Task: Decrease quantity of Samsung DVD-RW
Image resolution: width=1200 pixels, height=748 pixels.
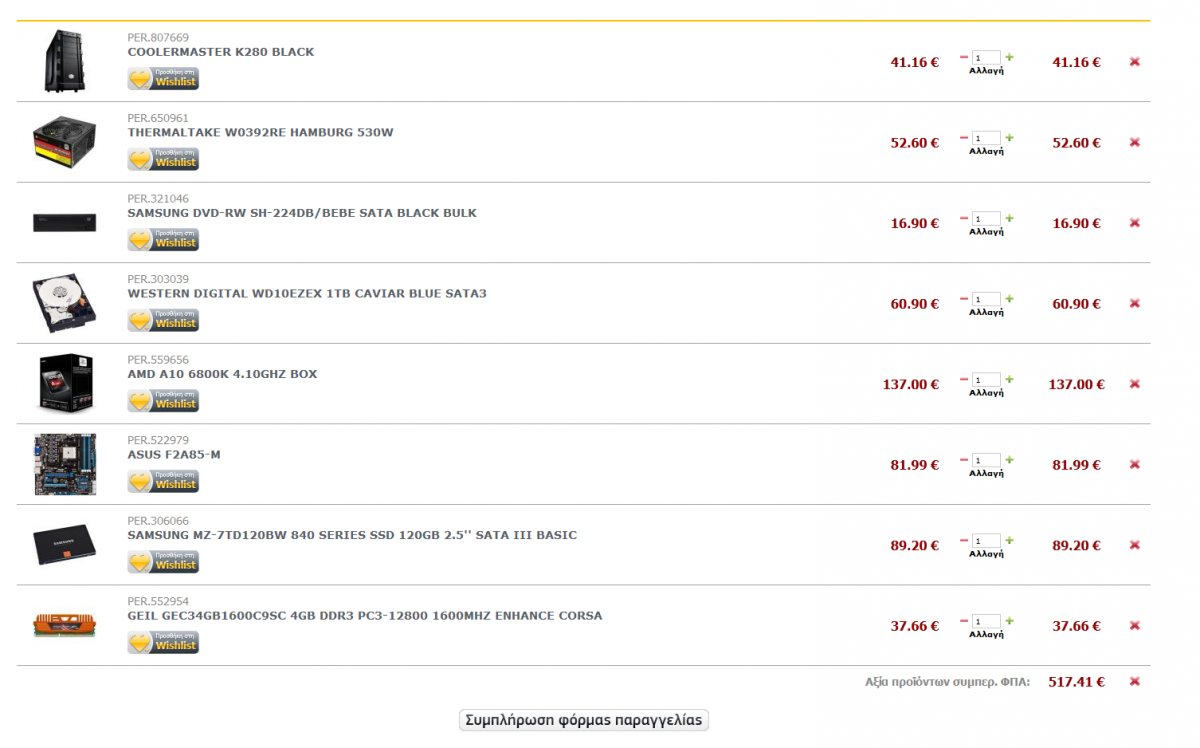Action: click(x=964, y=218)
